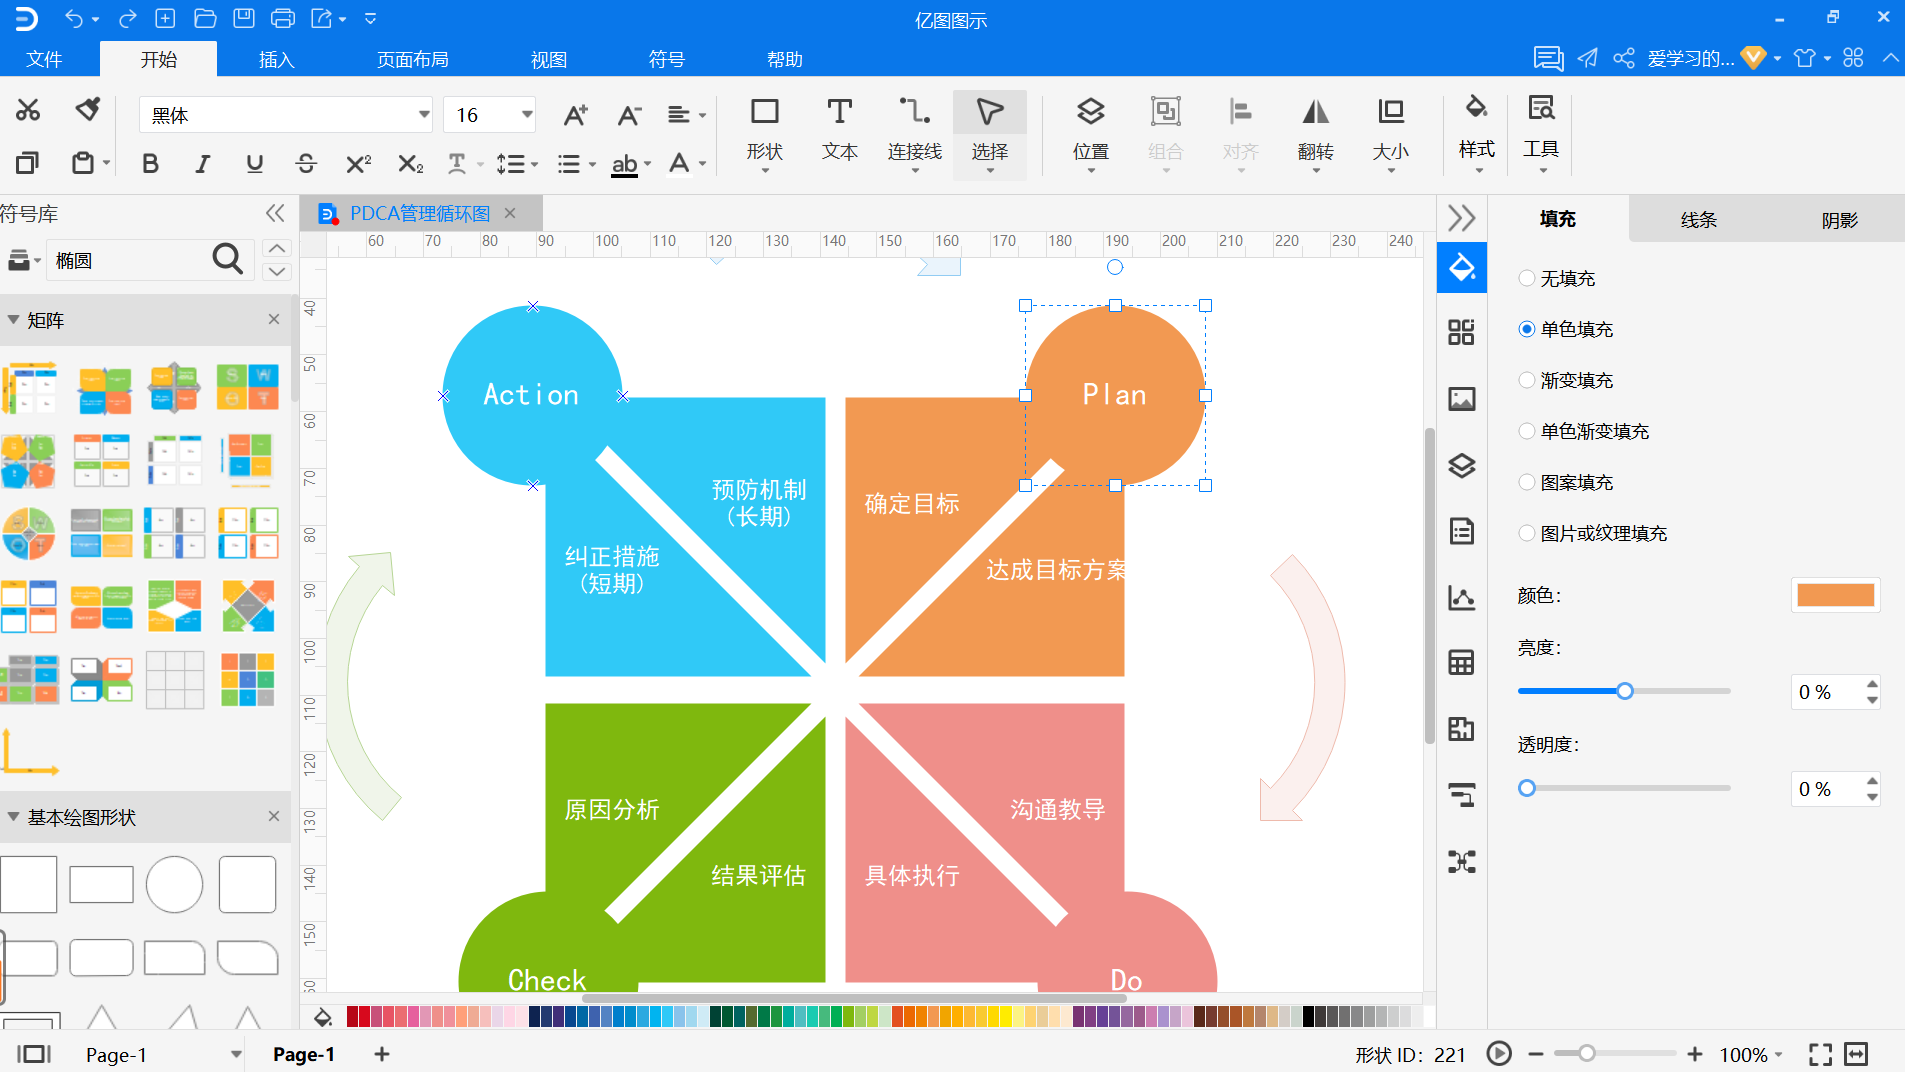Select the Connector (连接线) tool
1905x1072 pixels.
[915, 133]
